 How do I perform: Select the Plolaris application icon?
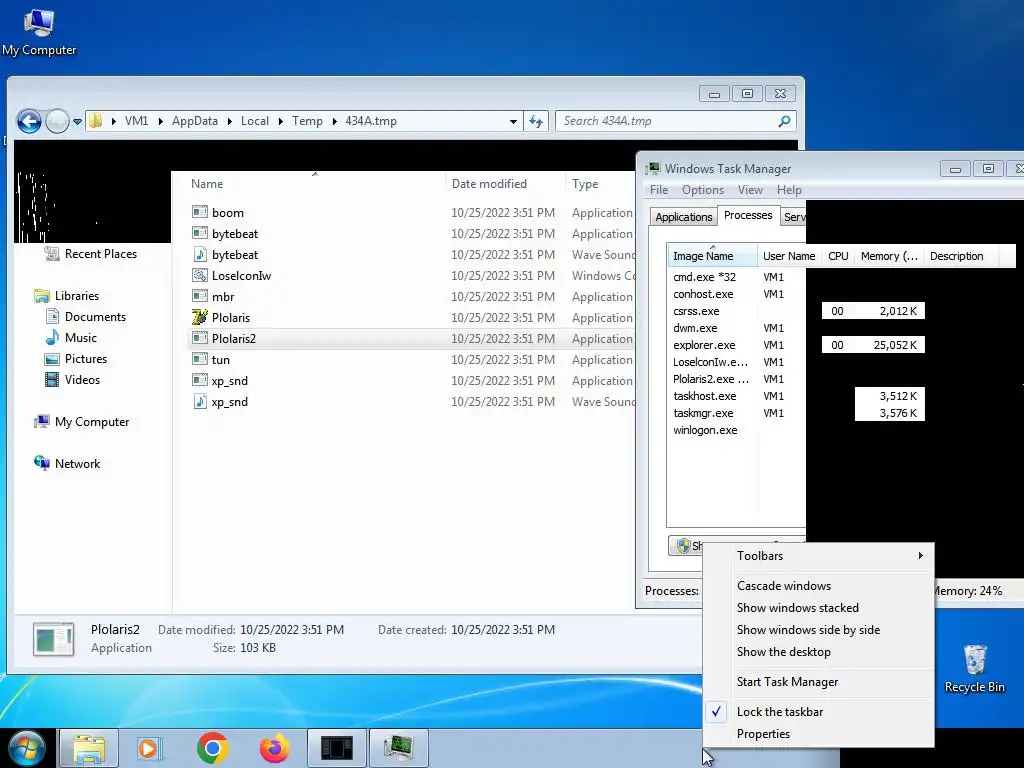click(x=200, y=317)
